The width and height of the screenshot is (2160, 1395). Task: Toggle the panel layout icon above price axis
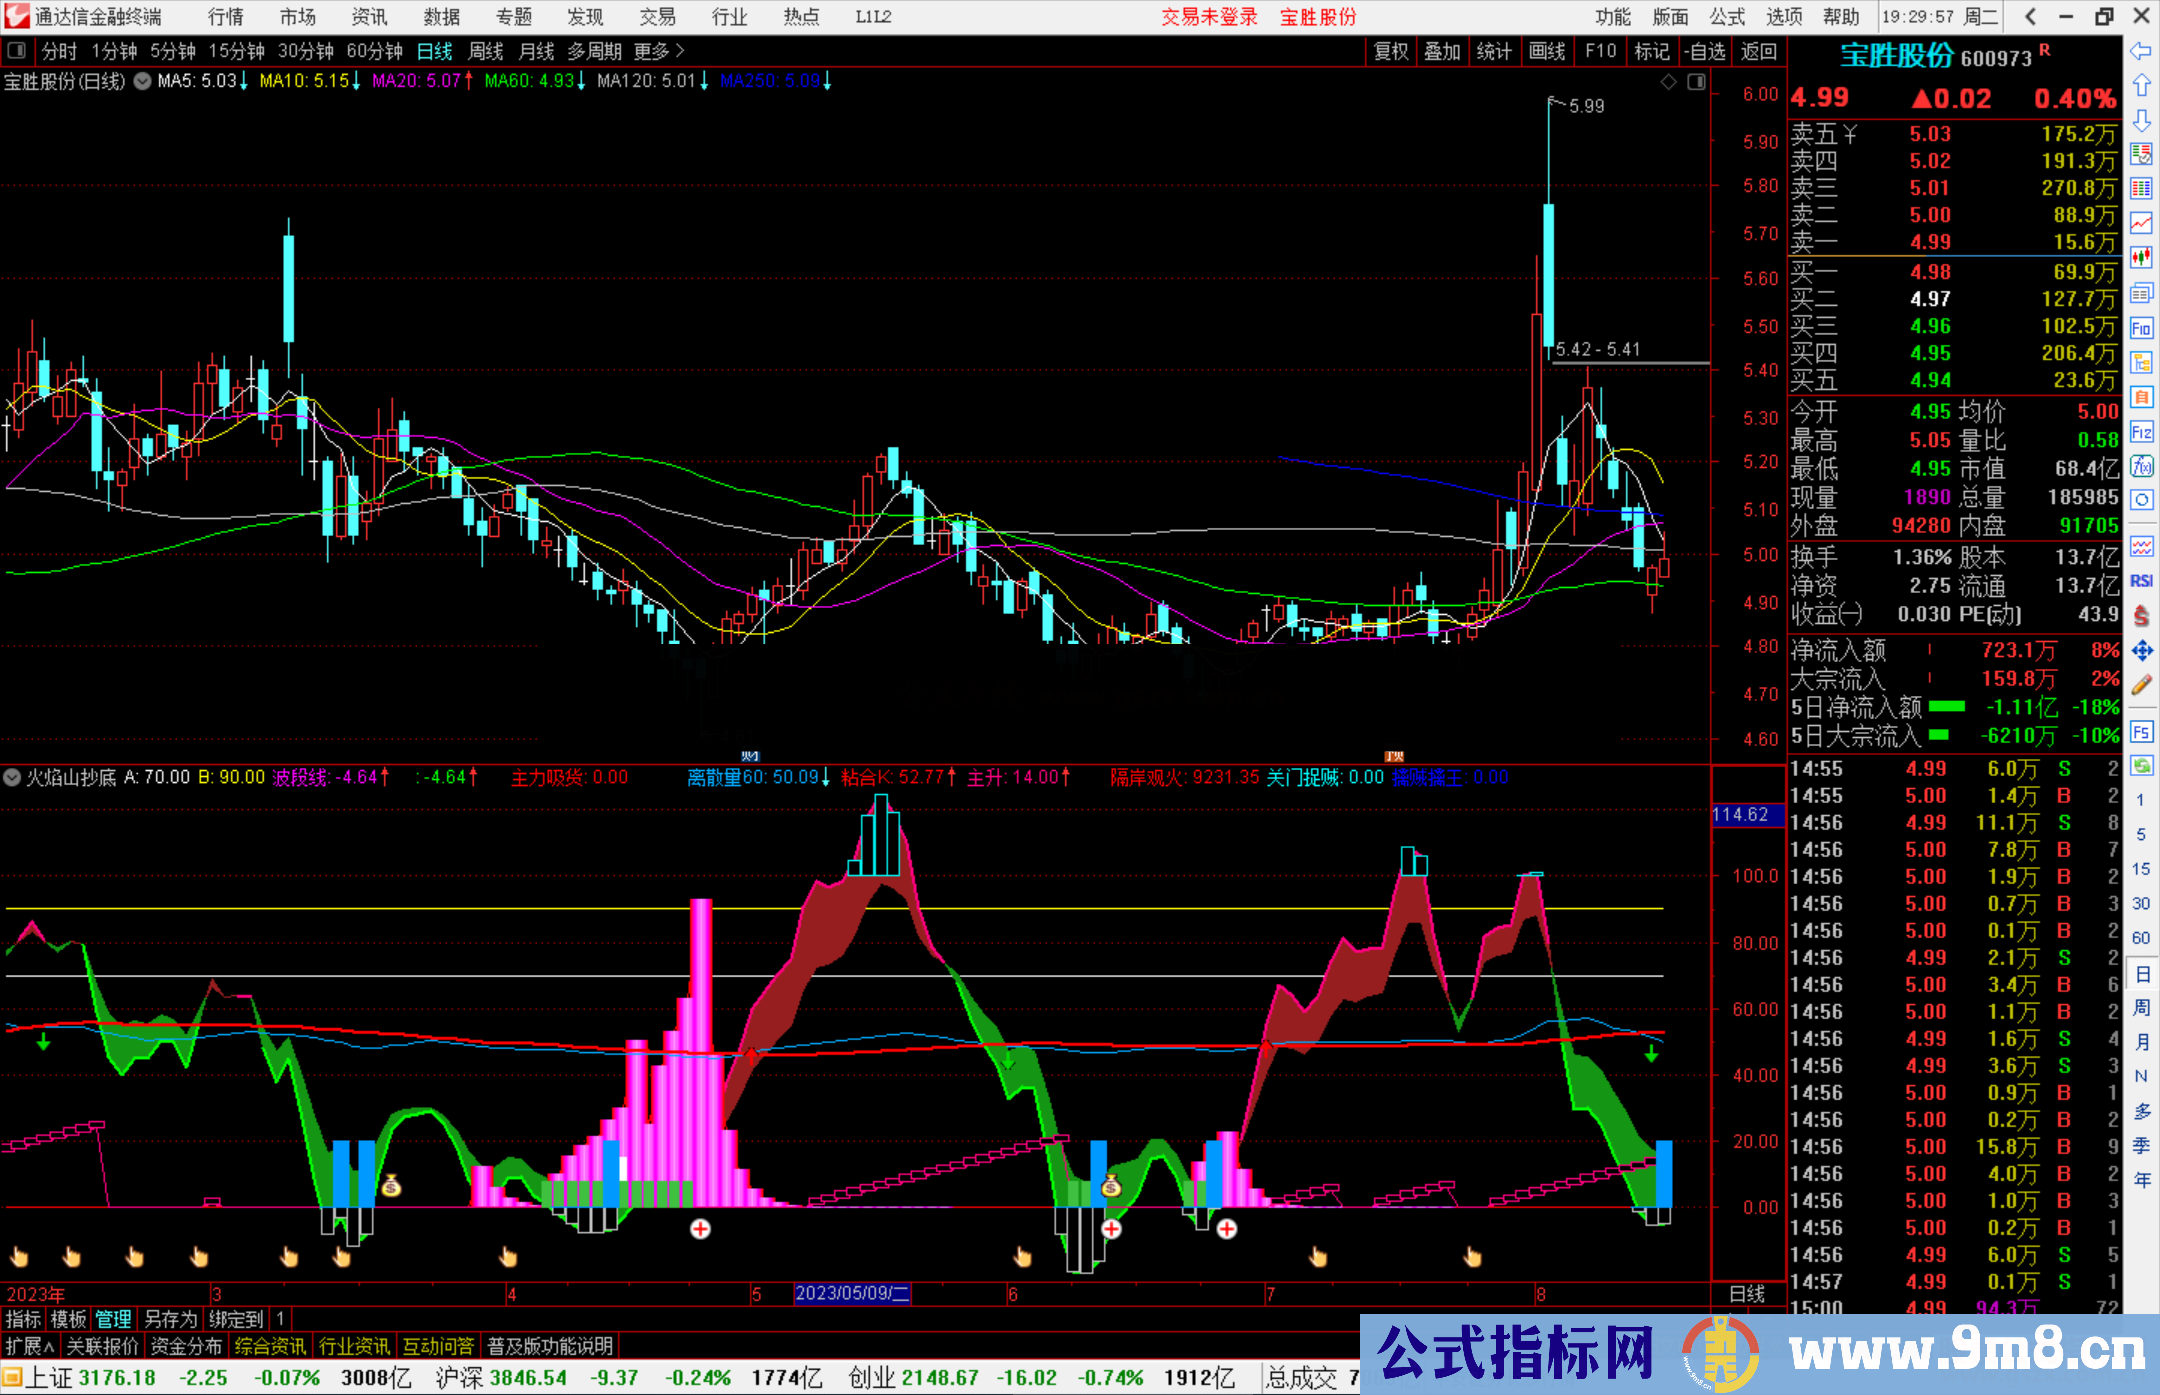click(x=1696, y=82)
